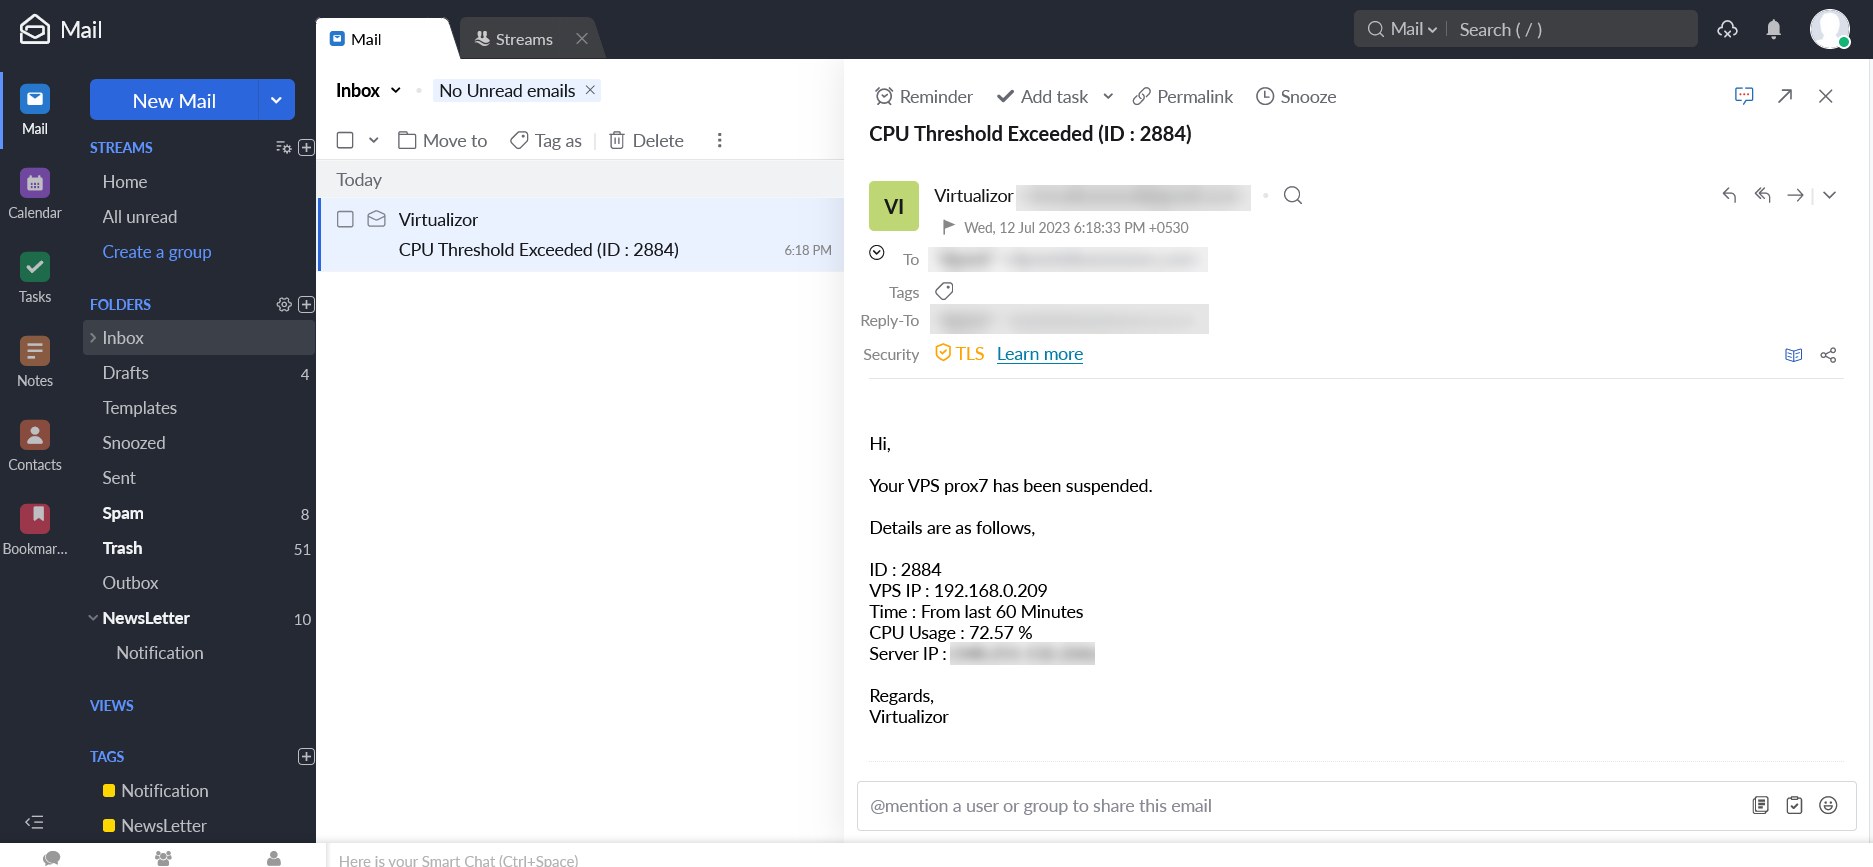Click the flag icon beside email date
Image resolution: width=1873 pixels, height=867 pixels.
pyautogui.click(x=948, y=227)
